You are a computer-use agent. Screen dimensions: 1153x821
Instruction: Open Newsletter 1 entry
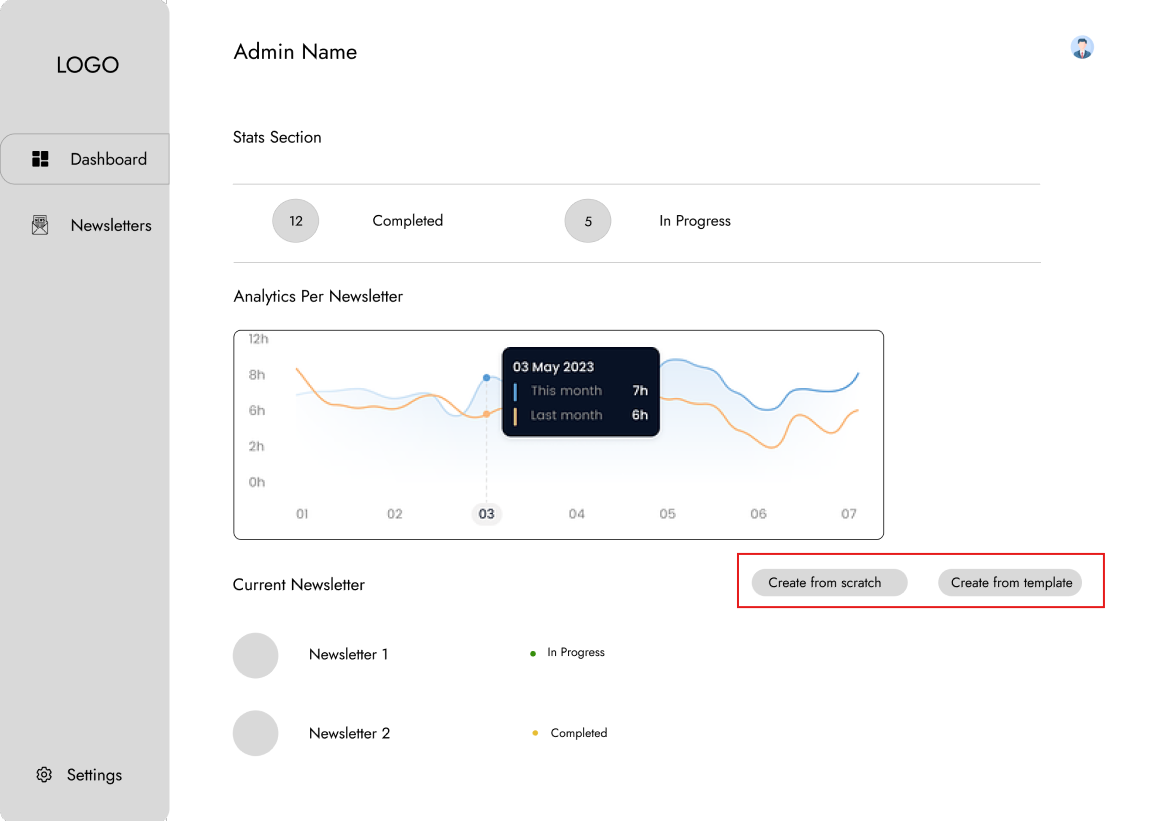coord(348,654)
